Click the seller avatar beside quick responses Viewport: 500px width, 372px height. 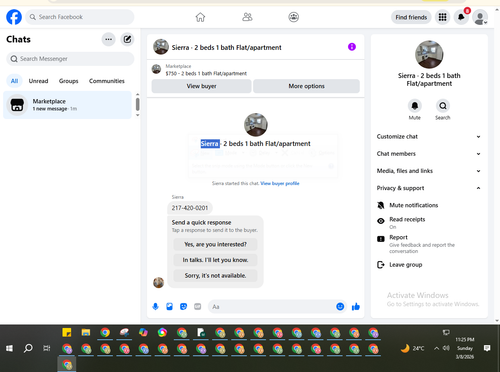(x=158, y=283)
